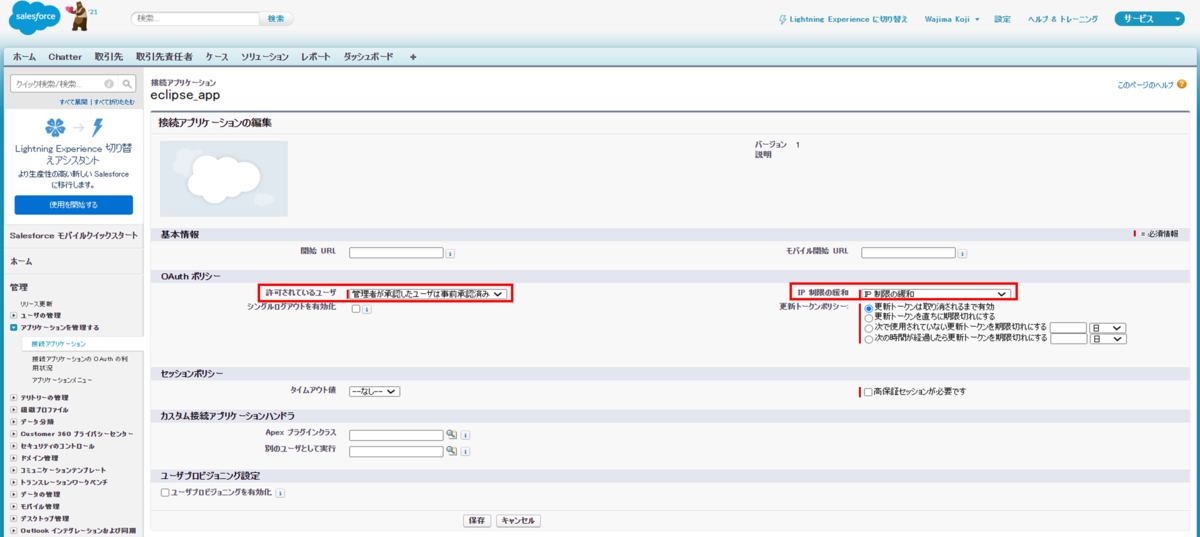Focus 開始 URL input field
Screen dimensions: 1200x537
(396, 253)
